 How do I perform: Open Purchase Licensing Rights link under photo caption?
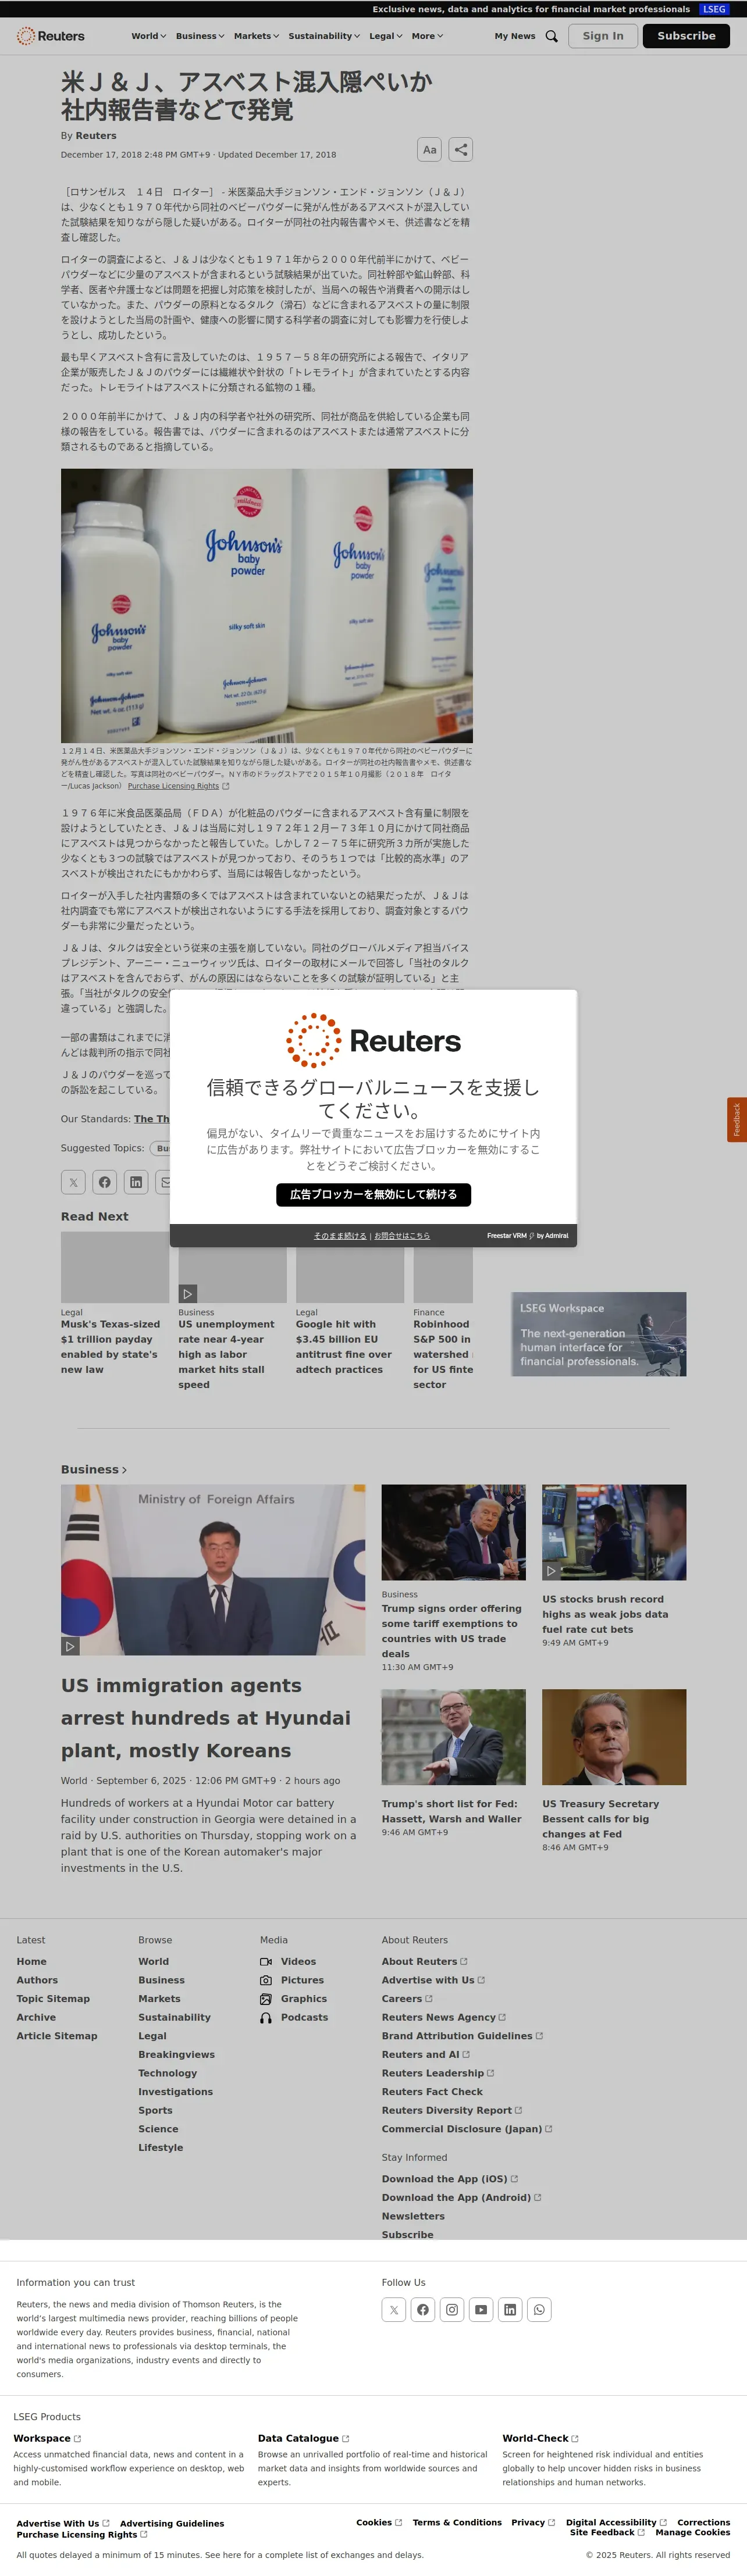tap(178, 786)
